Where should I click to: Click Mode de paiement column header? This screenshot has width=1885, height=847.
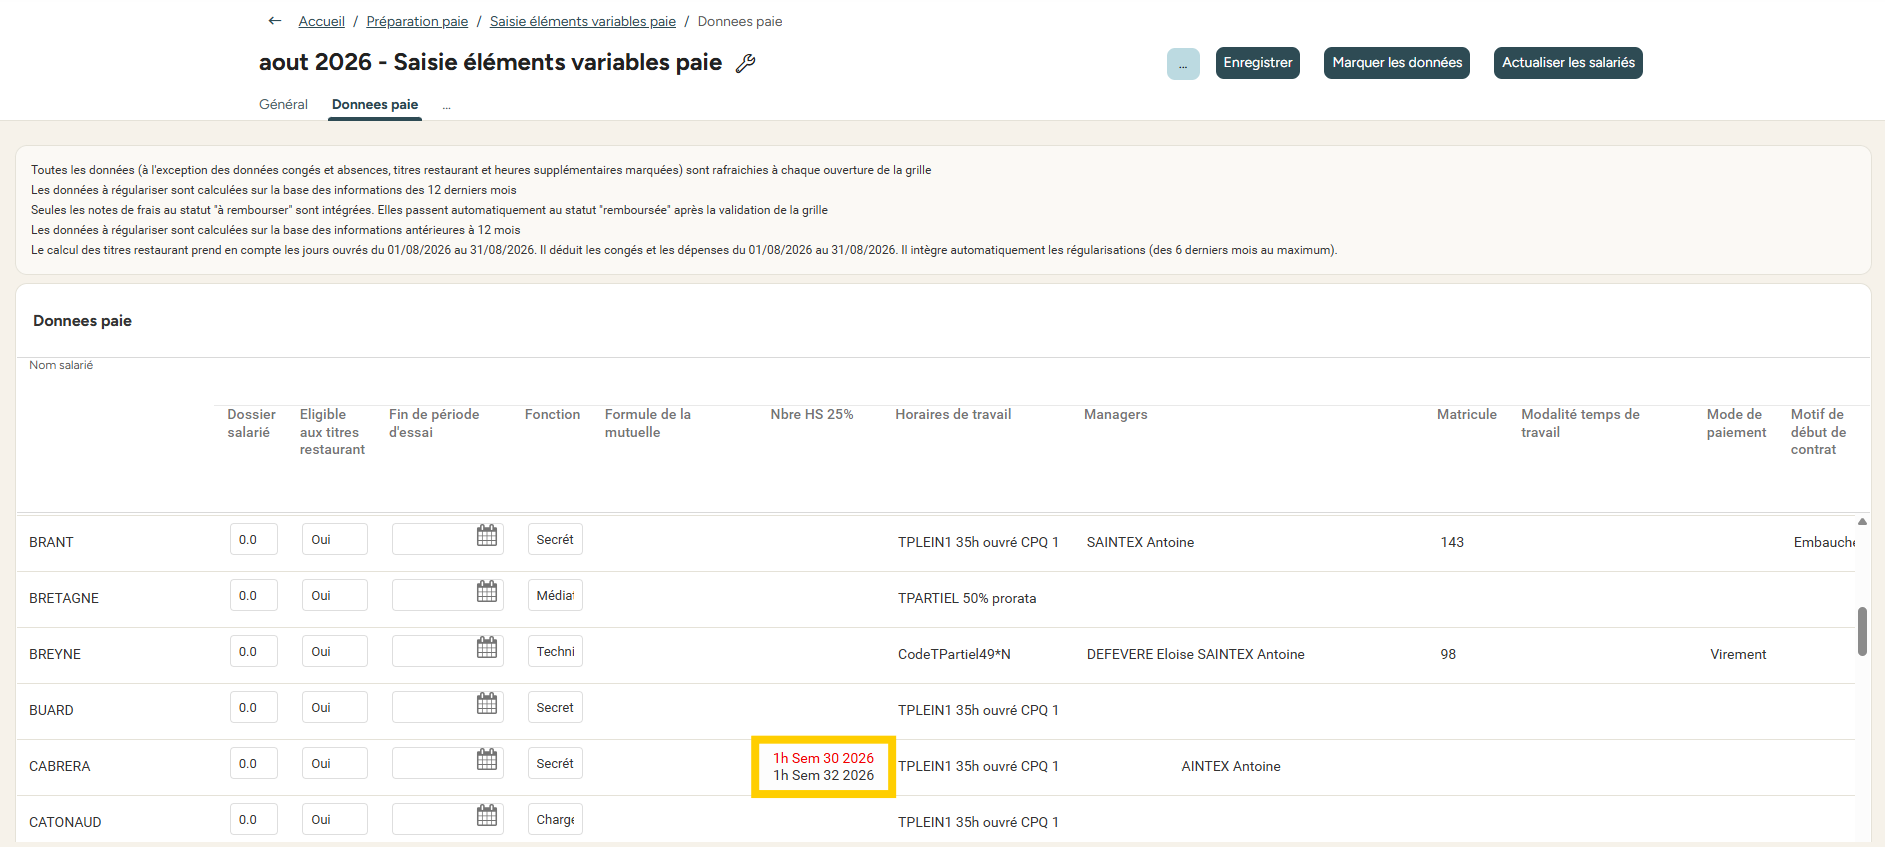1736,423
